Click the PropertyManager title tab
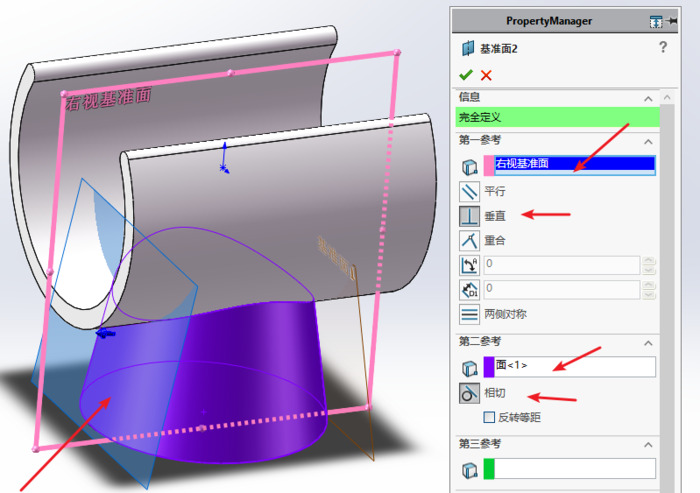The height and width of the screenshot is (493, 700). (549, 20)
